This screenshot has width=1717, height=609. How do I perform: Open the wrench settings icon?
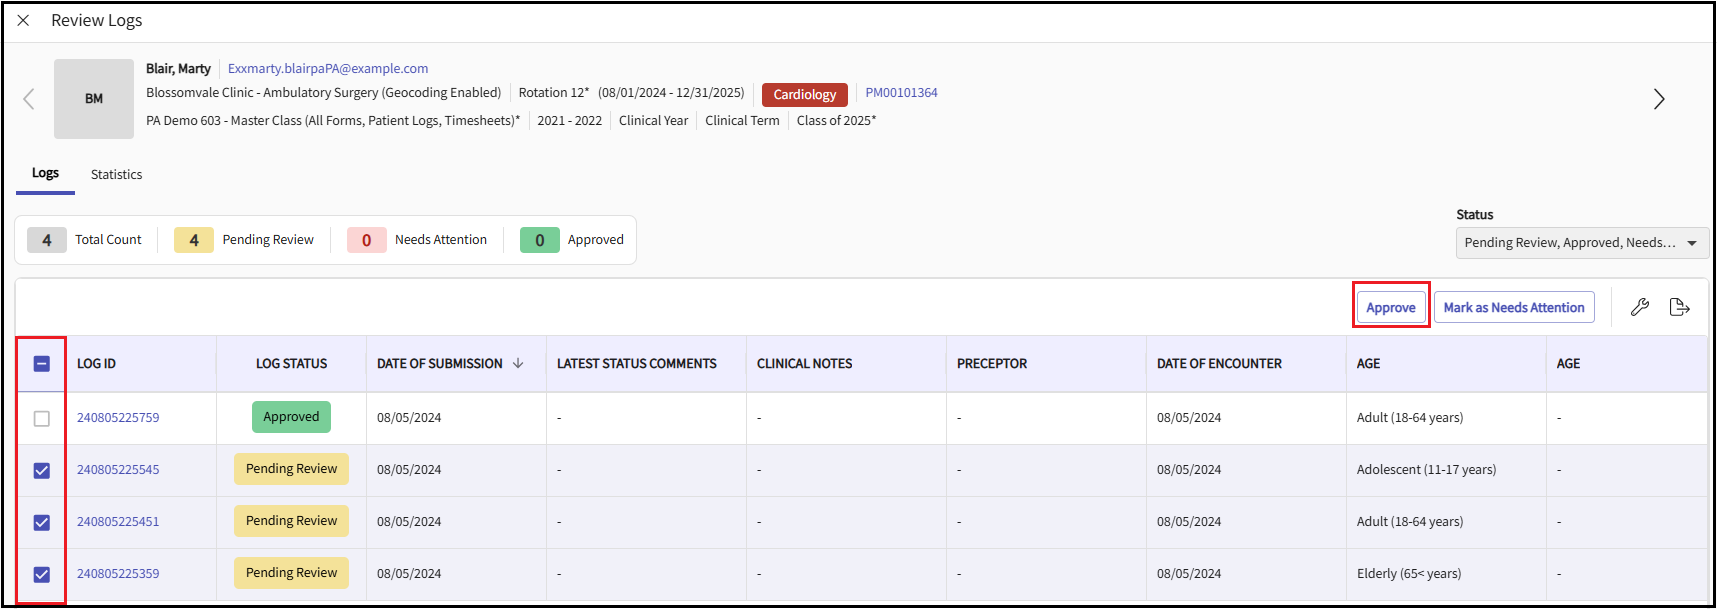[x=1639, y=307]
